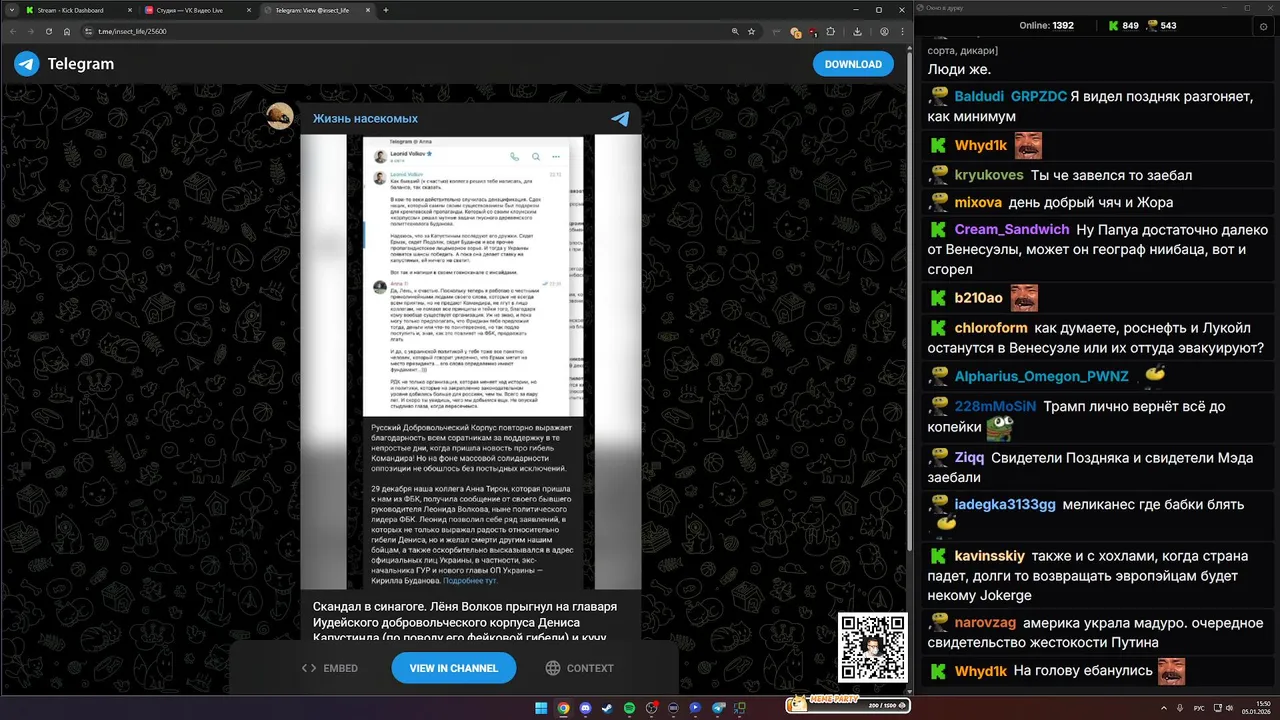Open Chrome from the taskbar

(x=563, y=708)
